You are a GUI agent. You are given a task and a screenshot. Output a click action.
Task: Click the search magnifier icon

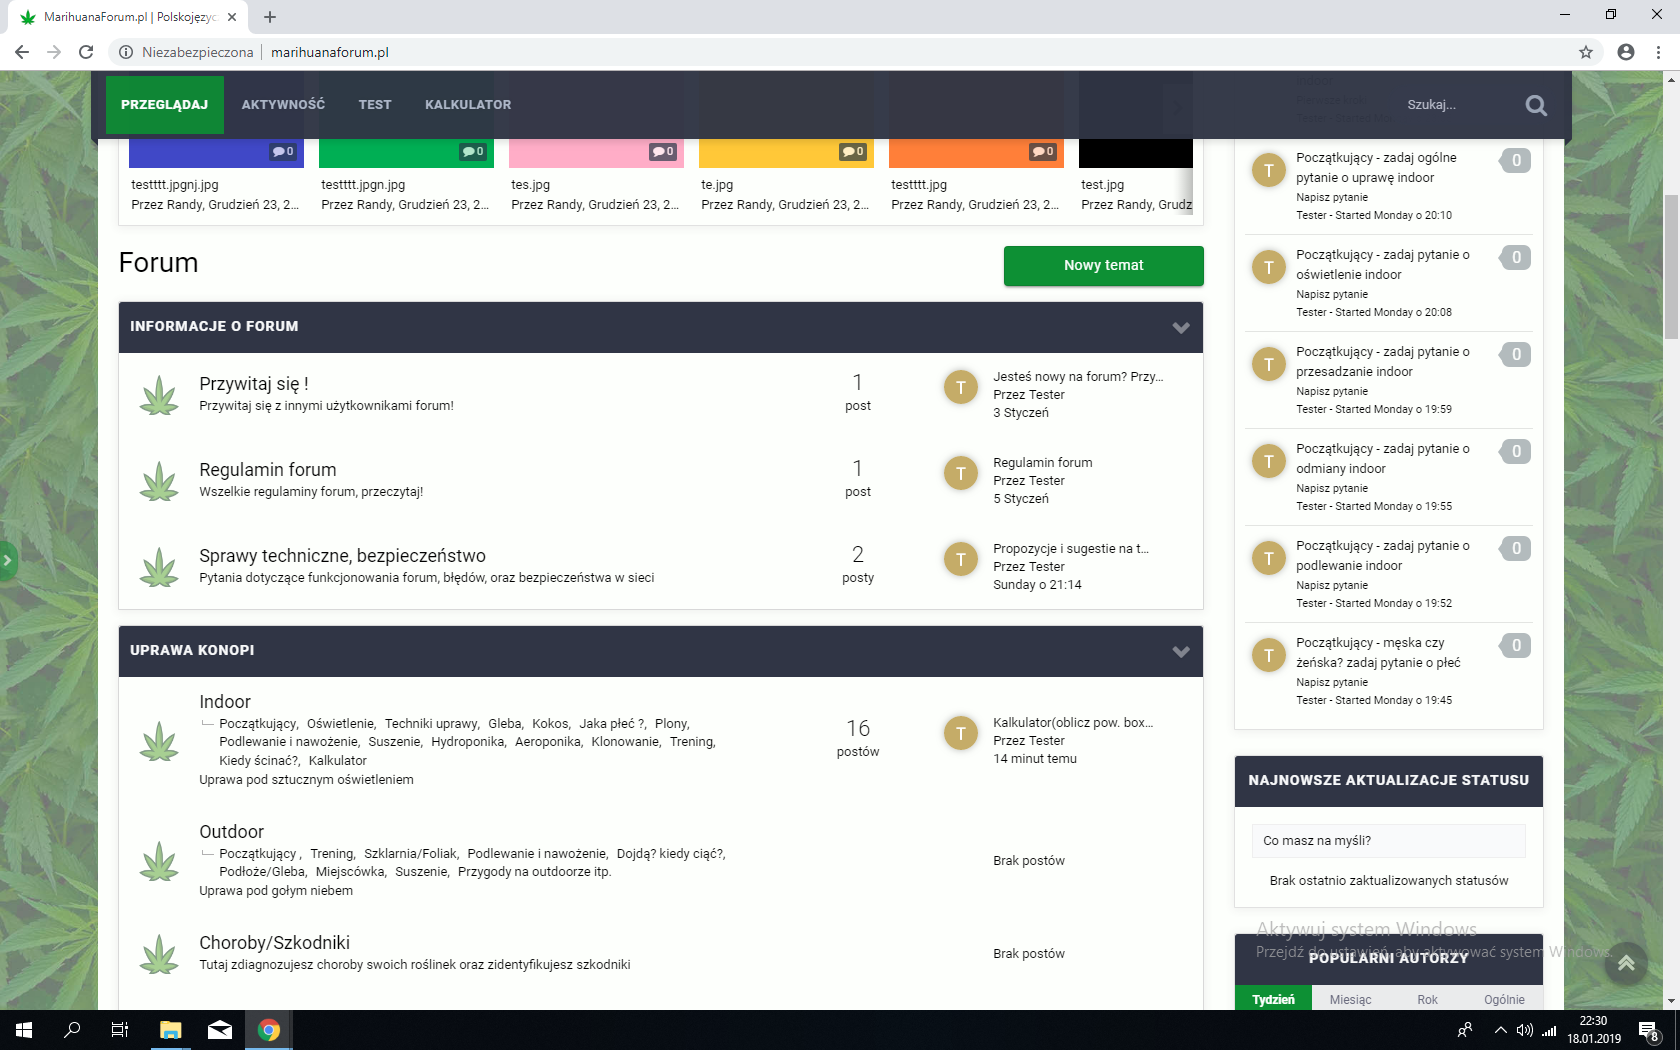tap(1536, 105)
